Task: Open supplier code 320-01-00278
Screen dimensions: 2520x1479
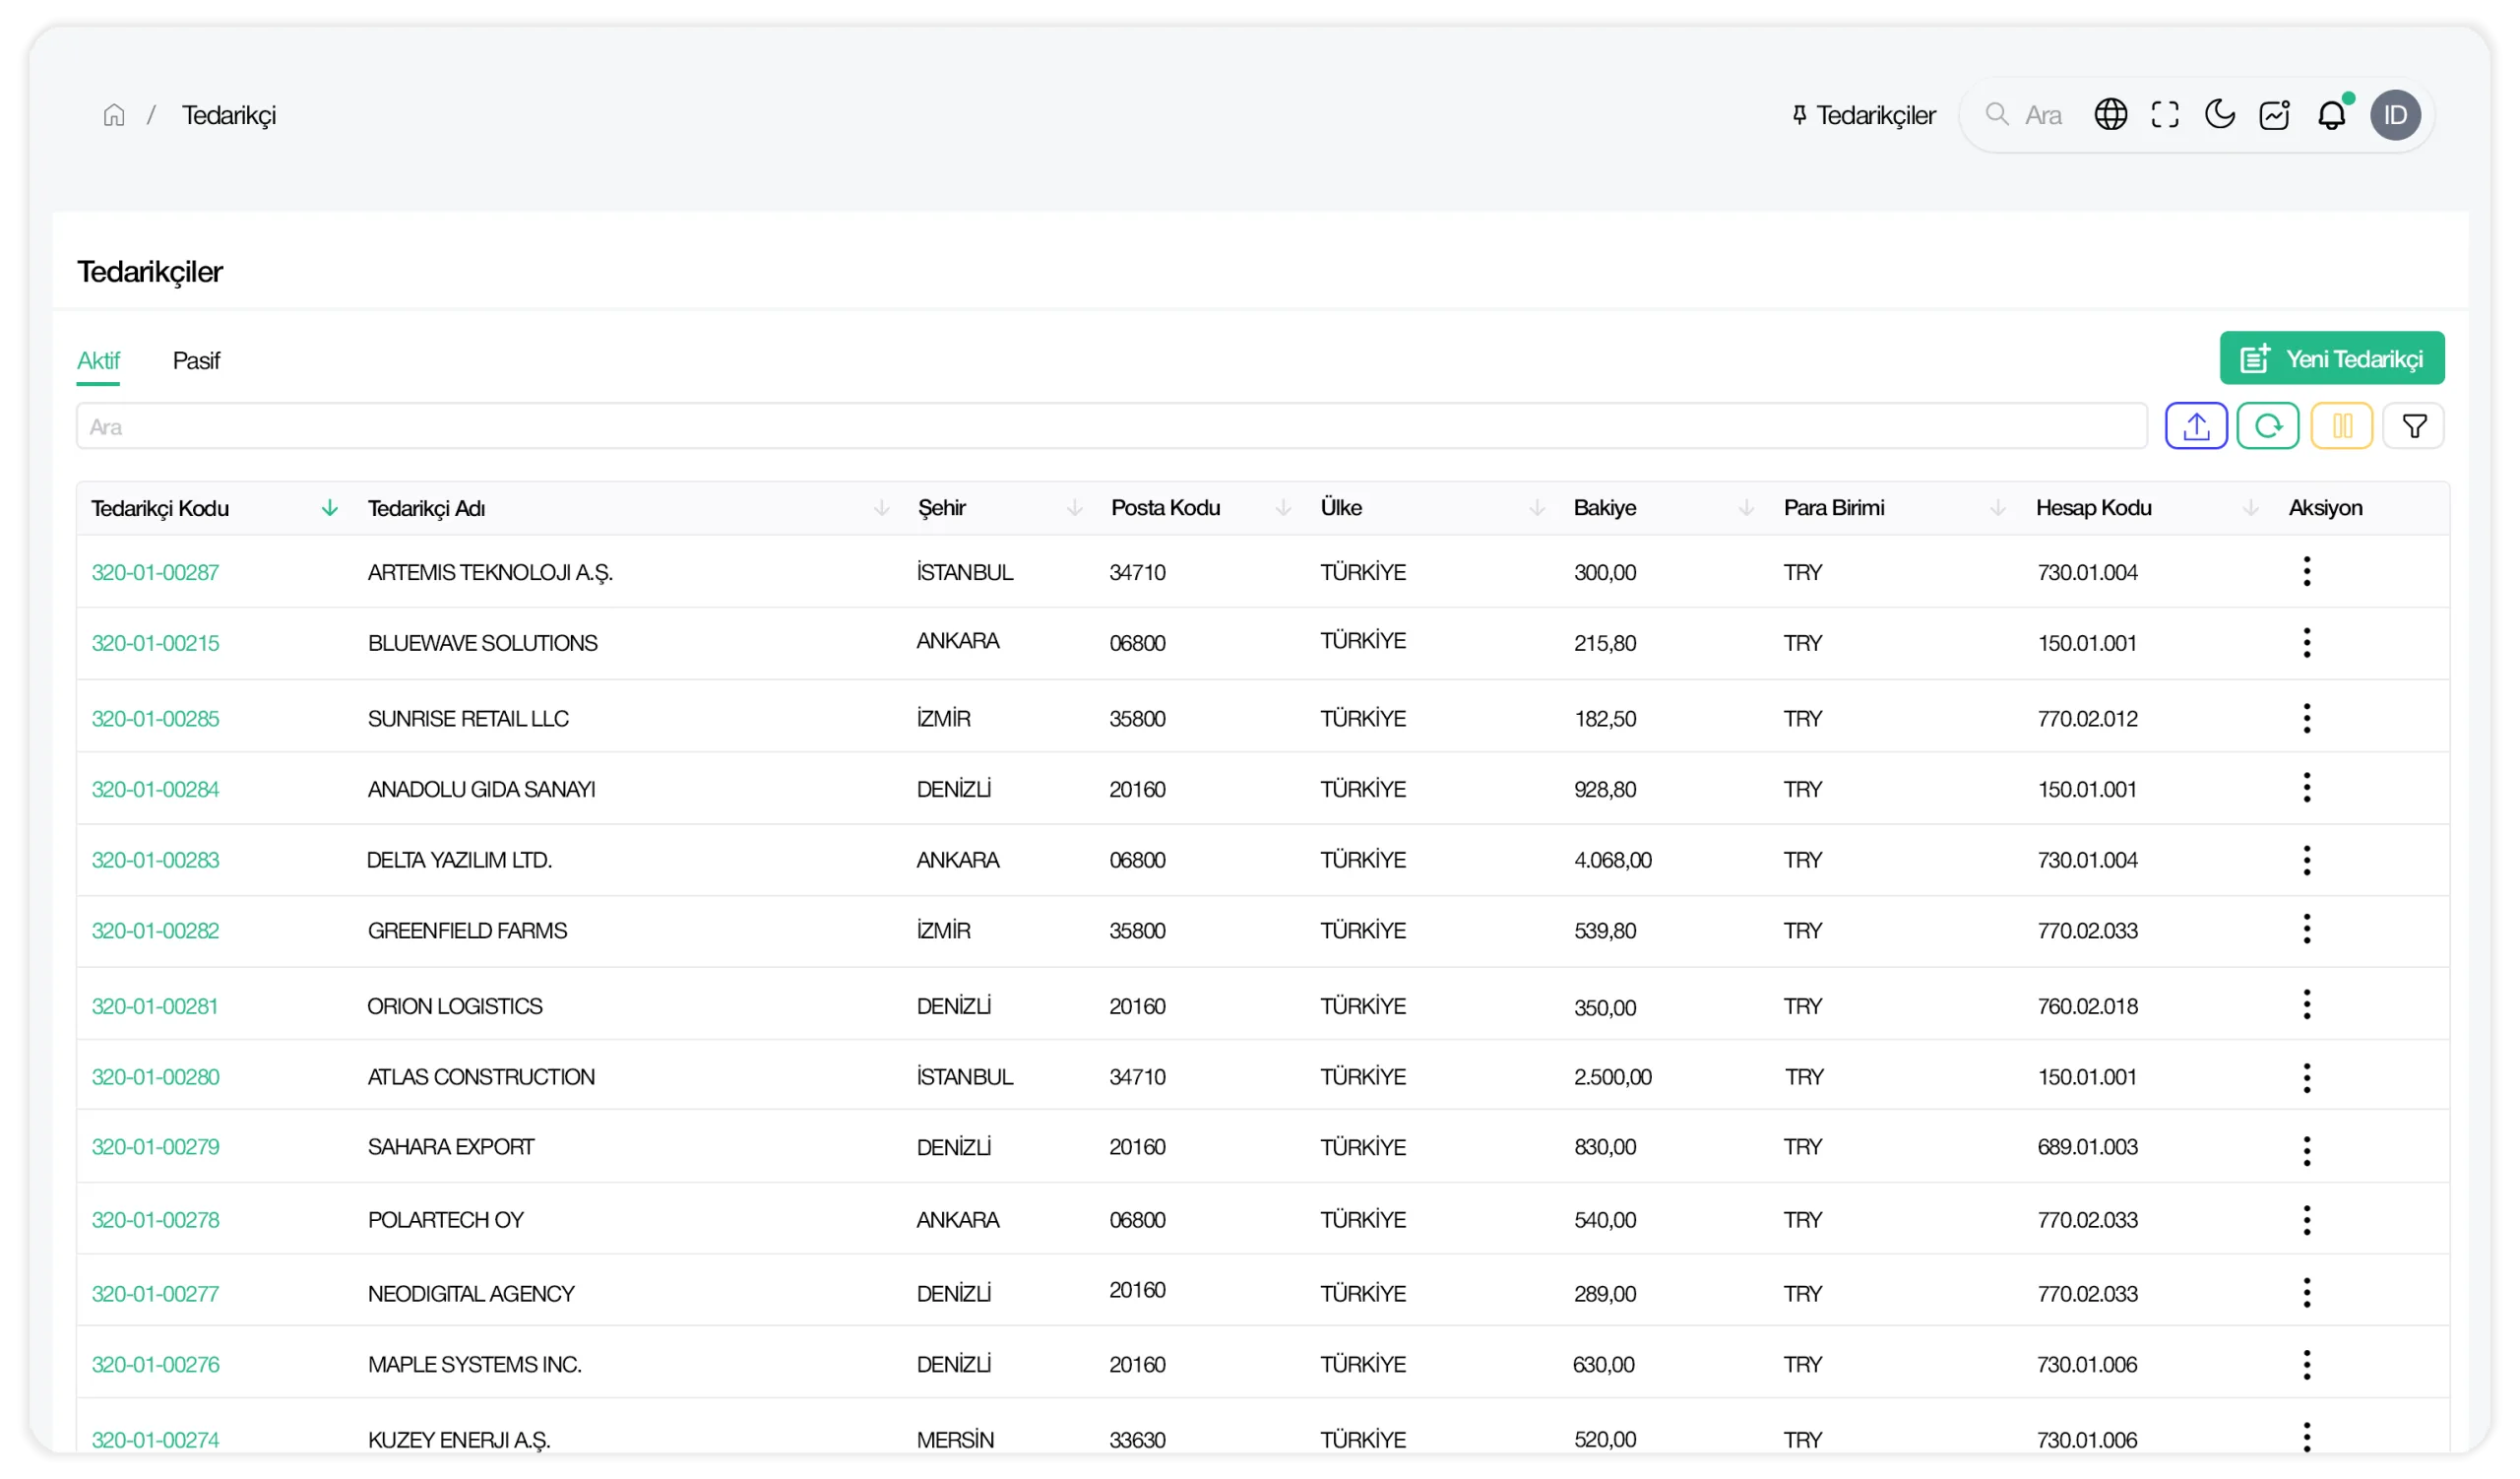Action: point(155,1221)
